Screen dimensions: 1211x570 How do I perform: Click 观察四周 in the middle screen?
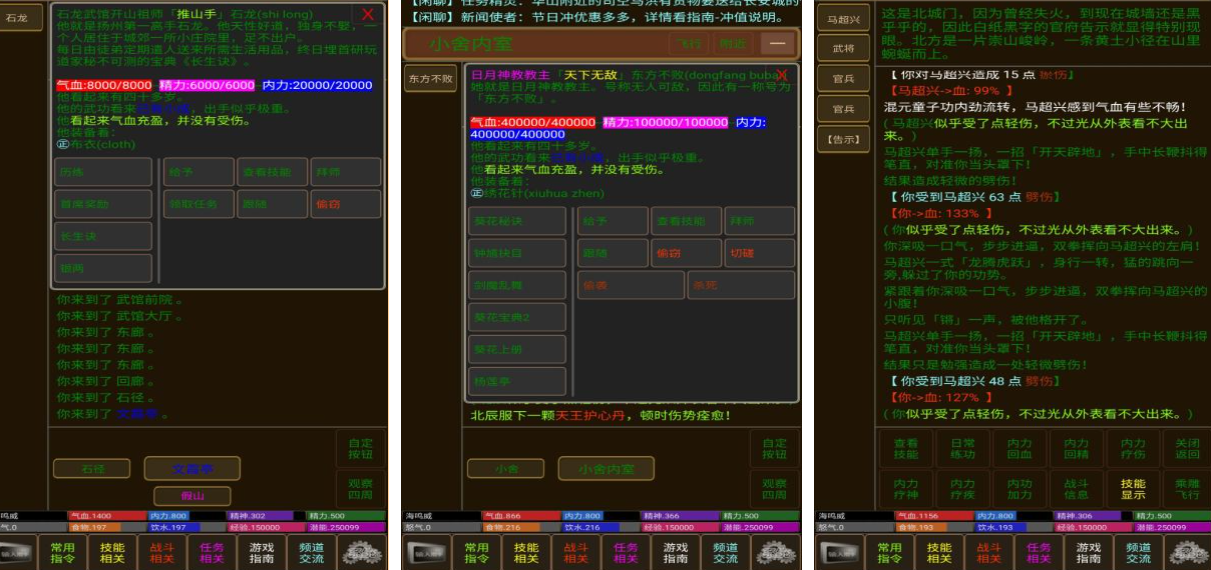pos(775,490)
